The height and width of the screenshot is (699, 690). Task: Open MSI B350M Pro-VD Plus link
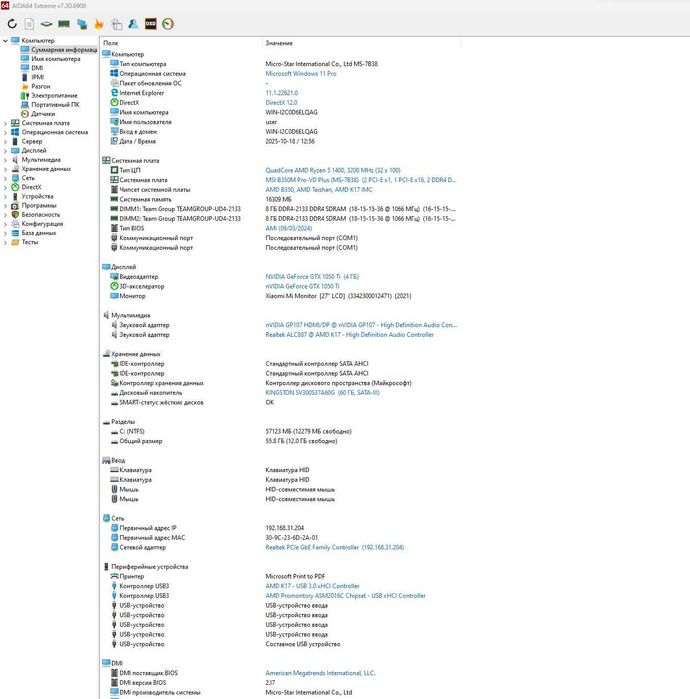click(361, 180)
